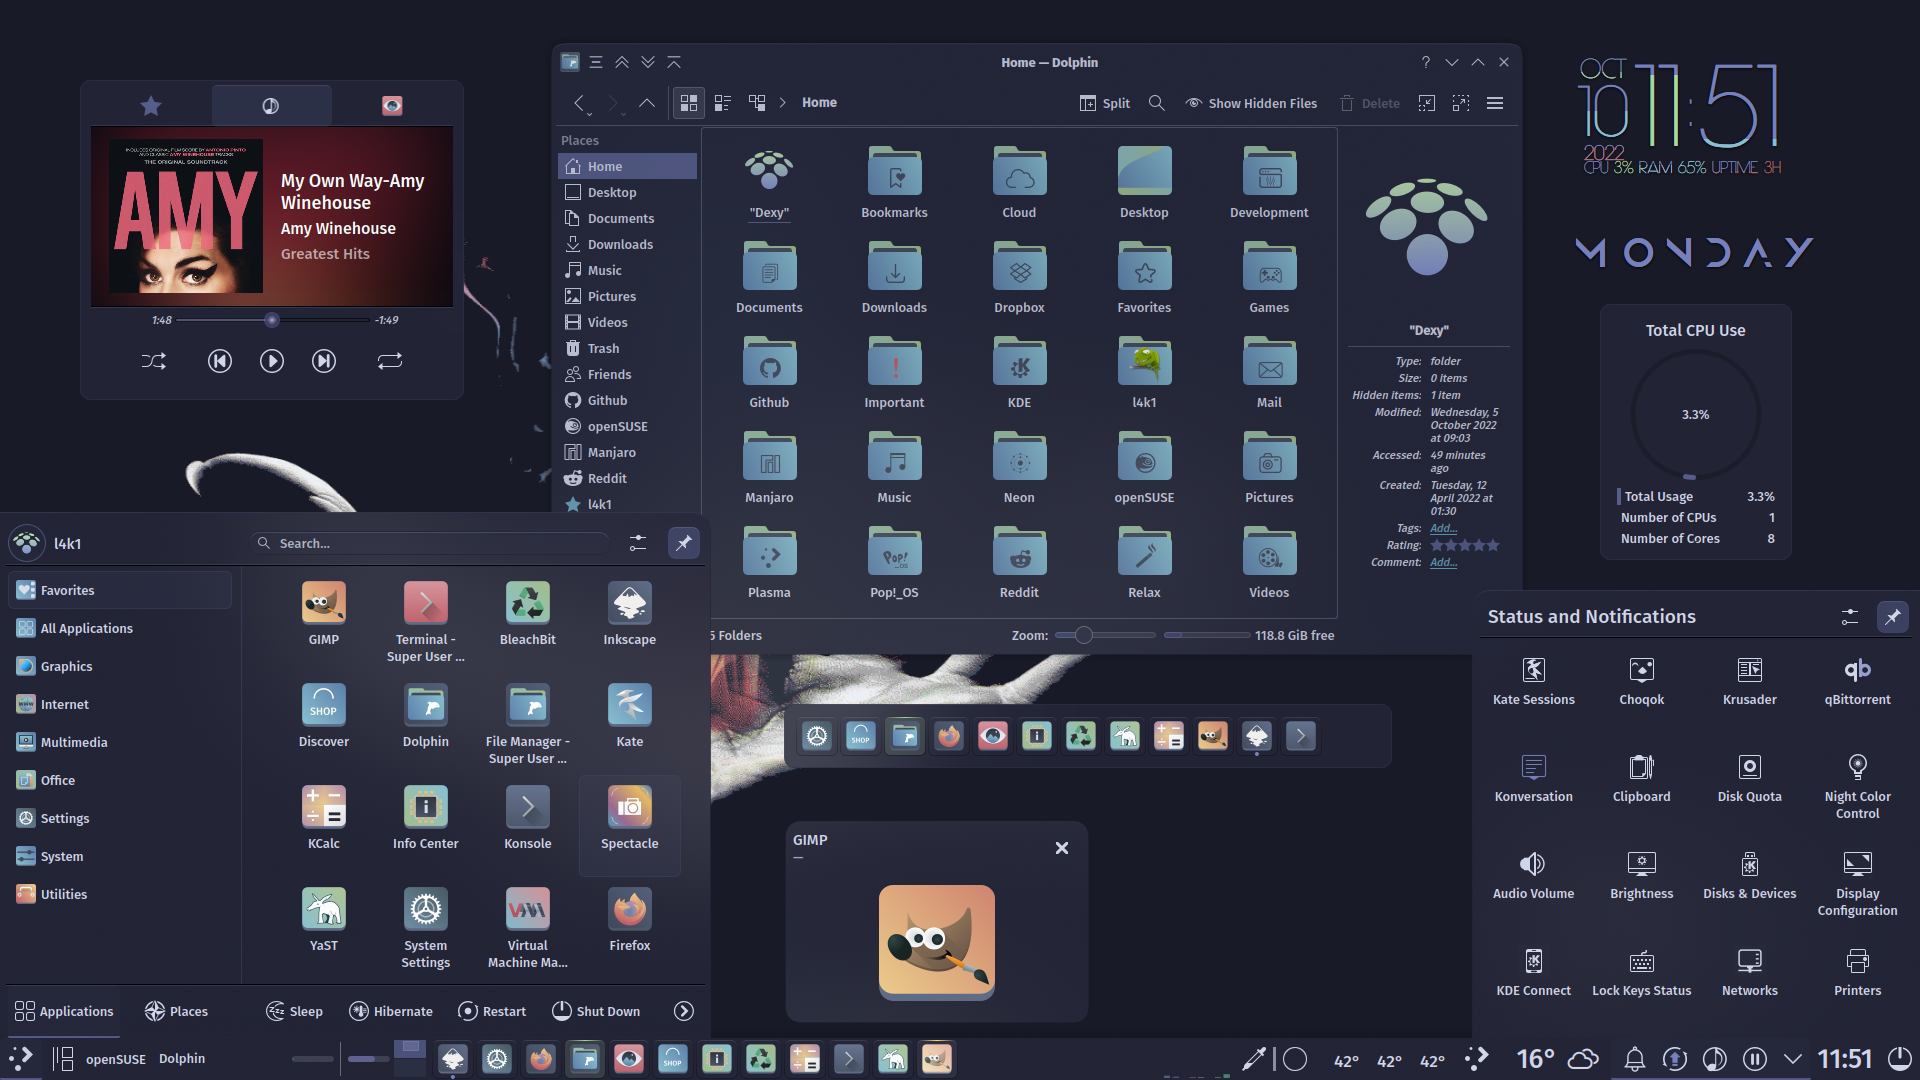
Task: Toggle Show Hidden Files in Dolphin
Action: pos(1251,103)
